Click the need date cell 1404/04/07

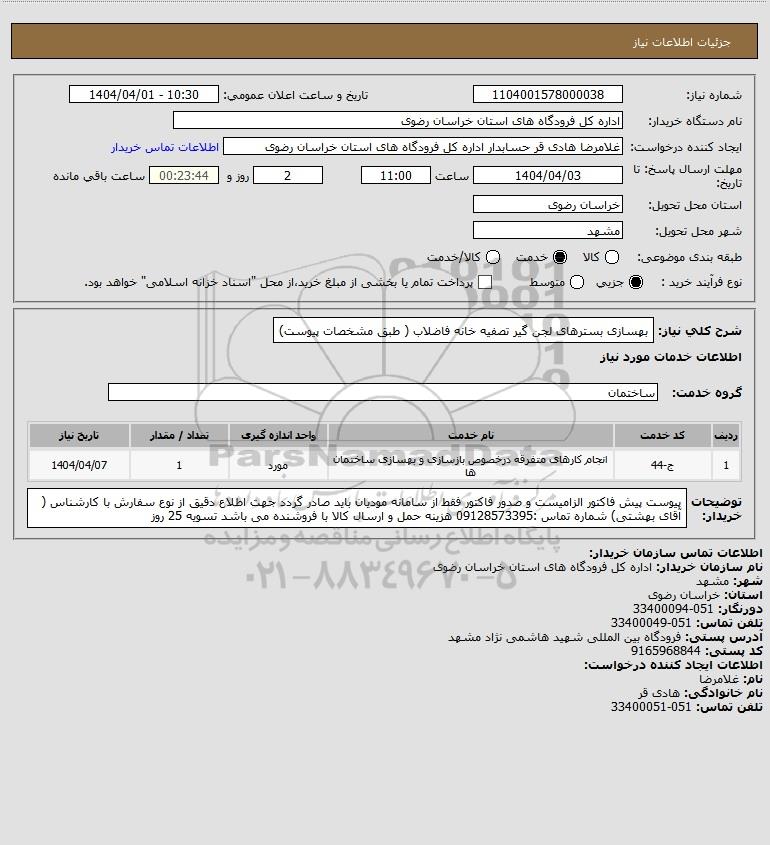pyautogui.click(x=79, y=465)
